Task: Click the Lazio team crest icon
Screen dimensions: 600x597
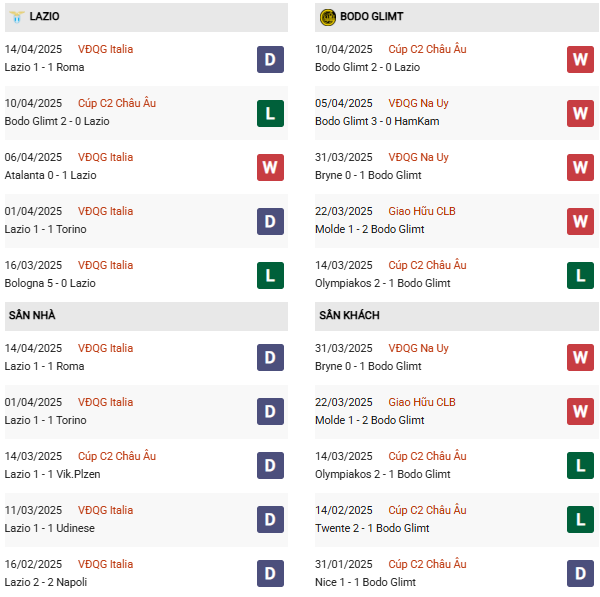Action: click(x=17, y=17)
